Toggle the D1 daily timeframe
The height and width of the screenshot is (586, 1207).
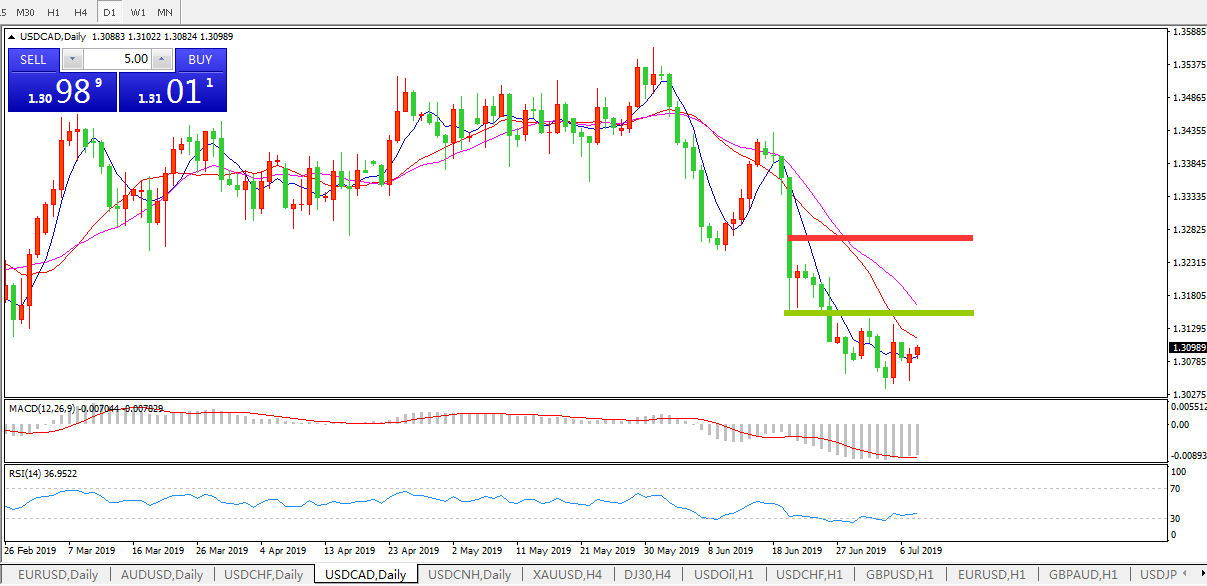109,12
